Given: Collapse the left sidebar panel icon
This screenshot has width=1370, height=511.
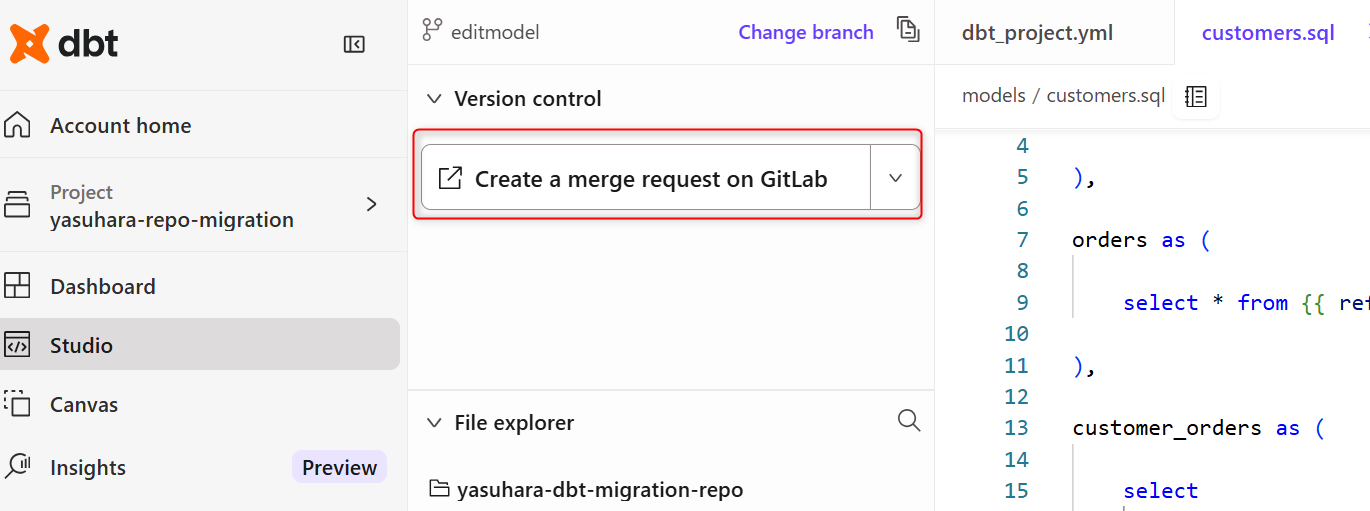Looking at the screenshot, I should tap(354, 44).
